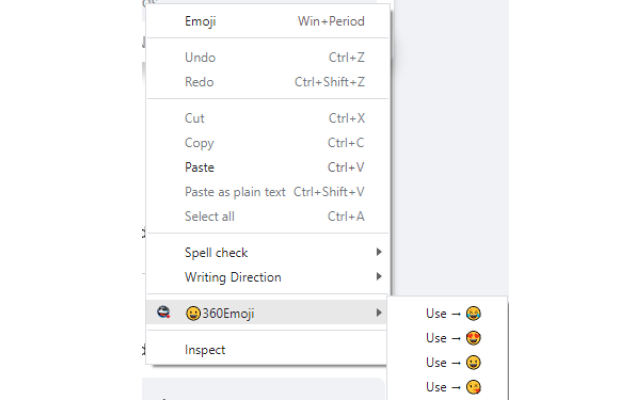The height and width of the screenshot is (400, 640).
Task: Select Cut in the context menu
Action: tap(267, 118)
